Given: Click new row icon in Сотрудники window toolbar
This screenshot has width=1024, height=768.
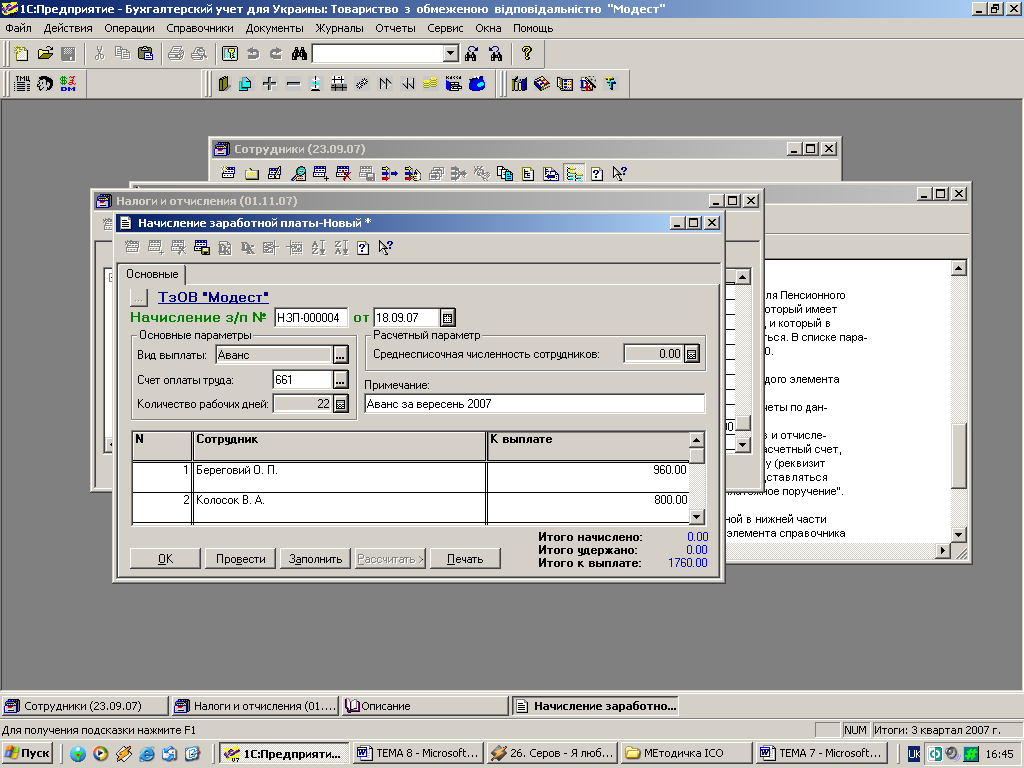Looking at the screenshot, I should point(228,173).
